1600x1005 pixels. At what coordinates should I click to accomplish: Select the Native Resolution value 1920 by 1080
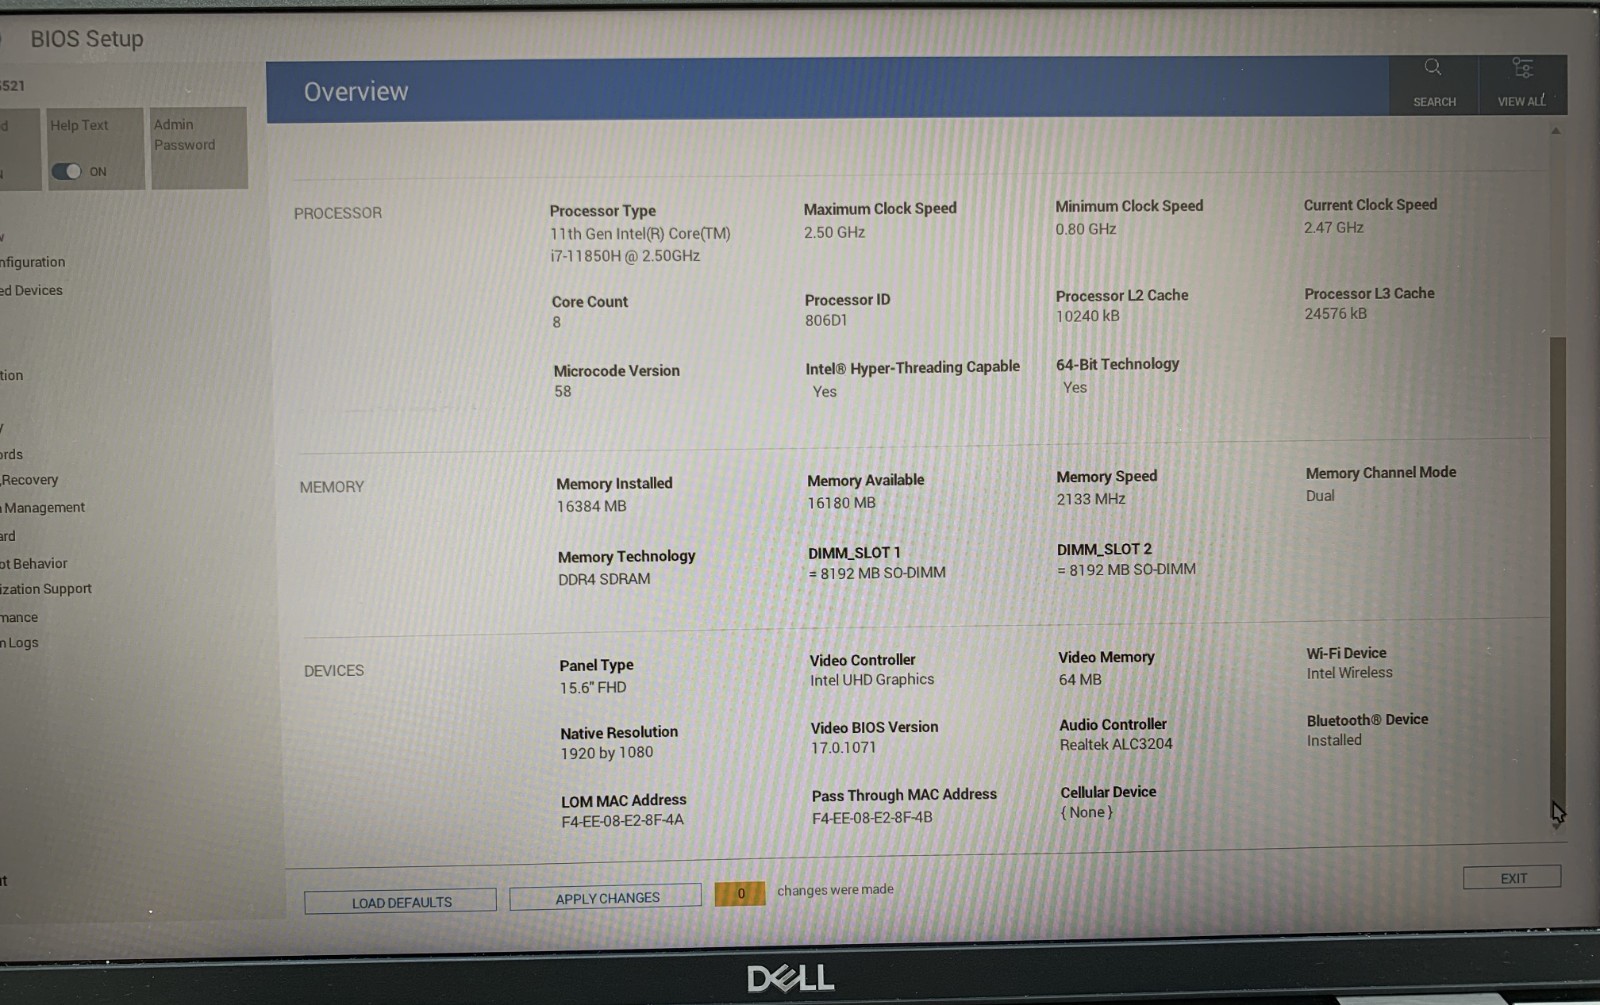pos(607,753)
